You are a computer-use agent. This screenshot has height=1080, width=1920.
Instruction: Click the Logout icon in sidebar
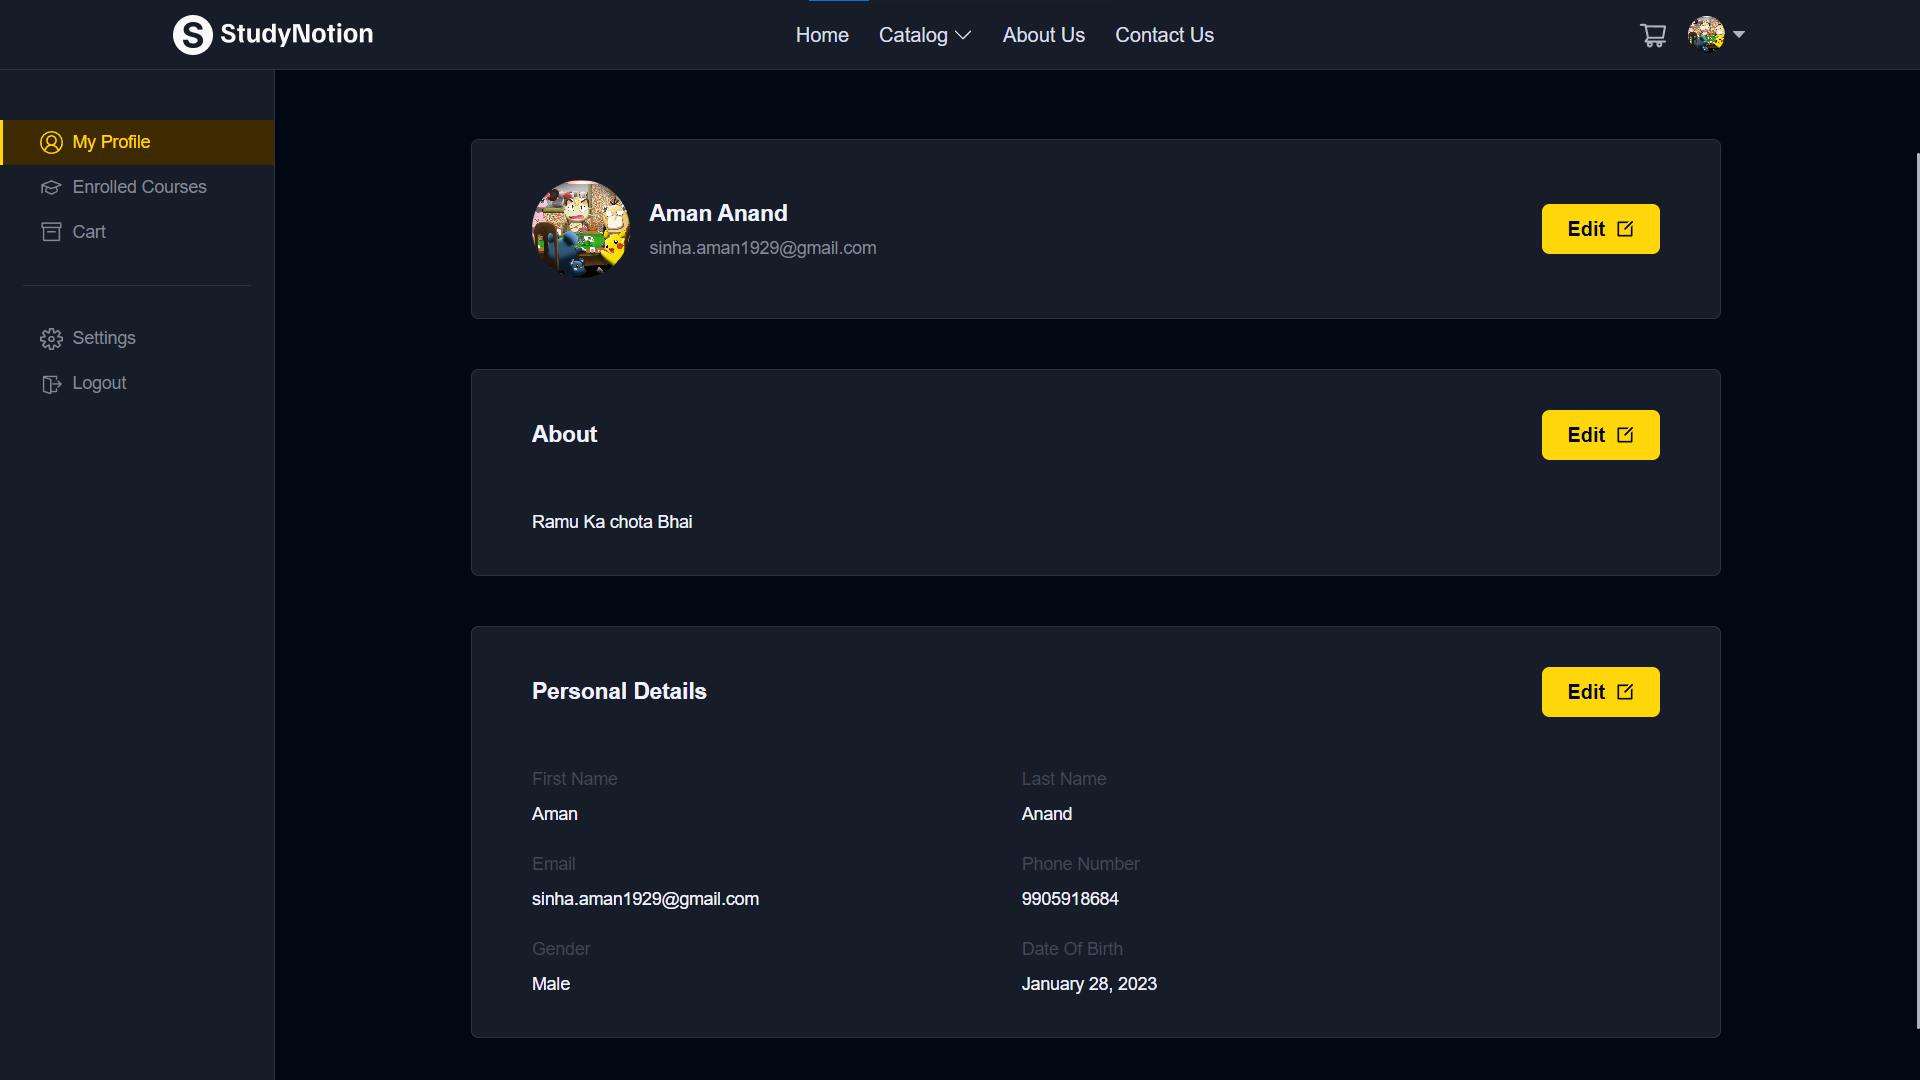51,384
